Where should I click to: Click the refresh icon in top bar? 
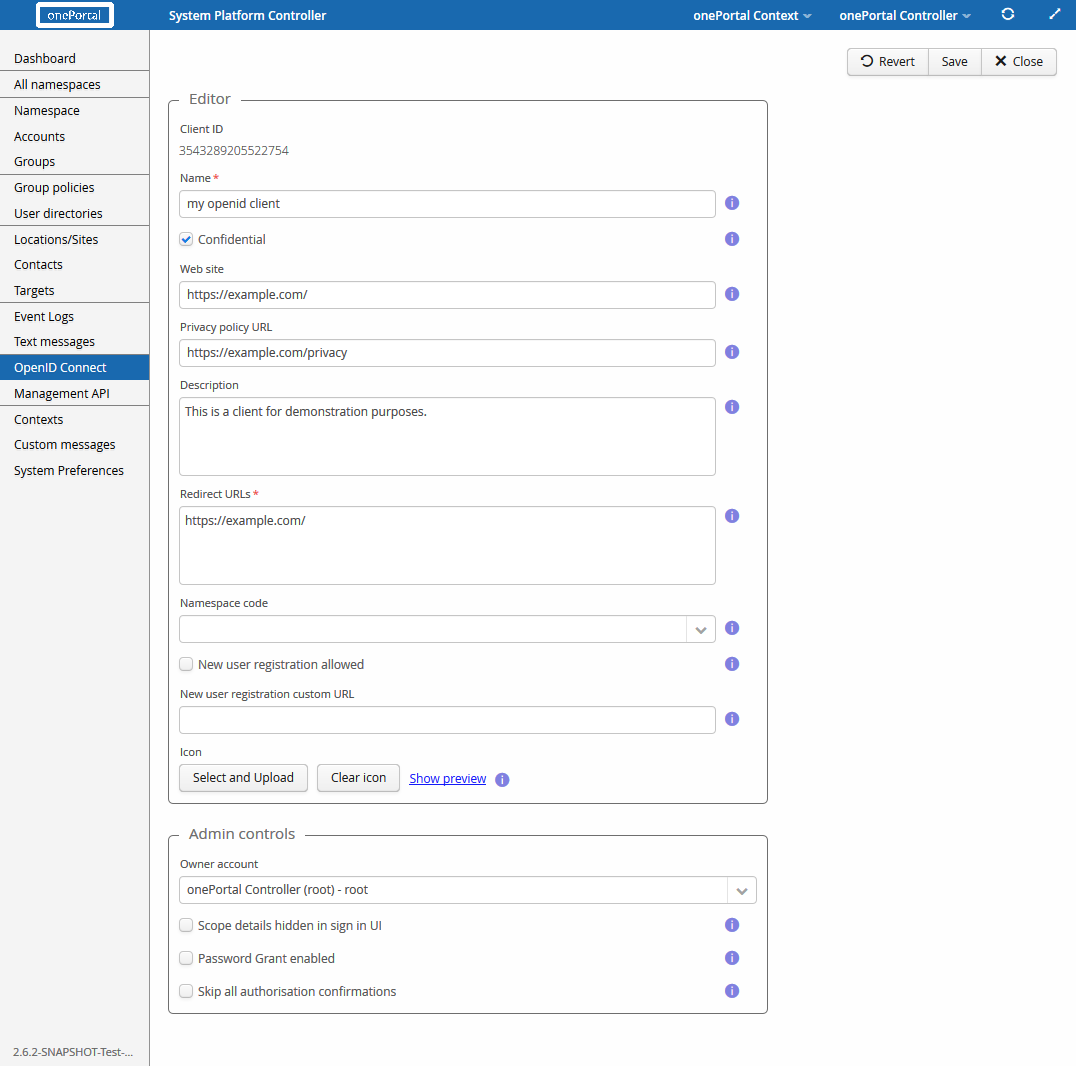point(1008,15)
